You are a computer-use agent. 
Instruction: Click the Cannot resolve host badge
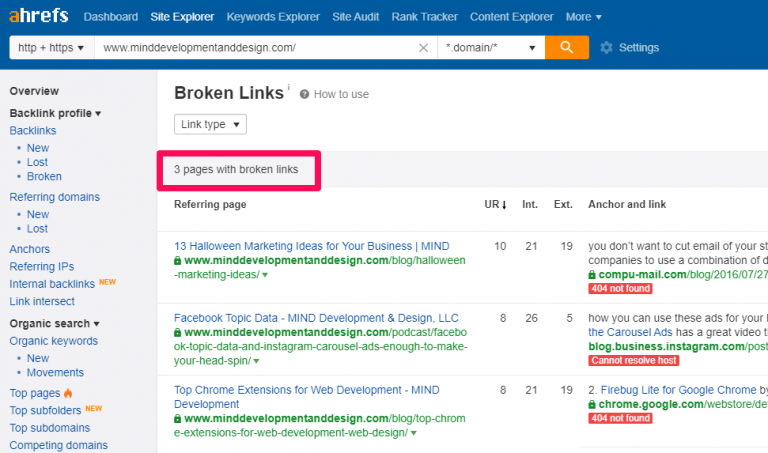634,361
